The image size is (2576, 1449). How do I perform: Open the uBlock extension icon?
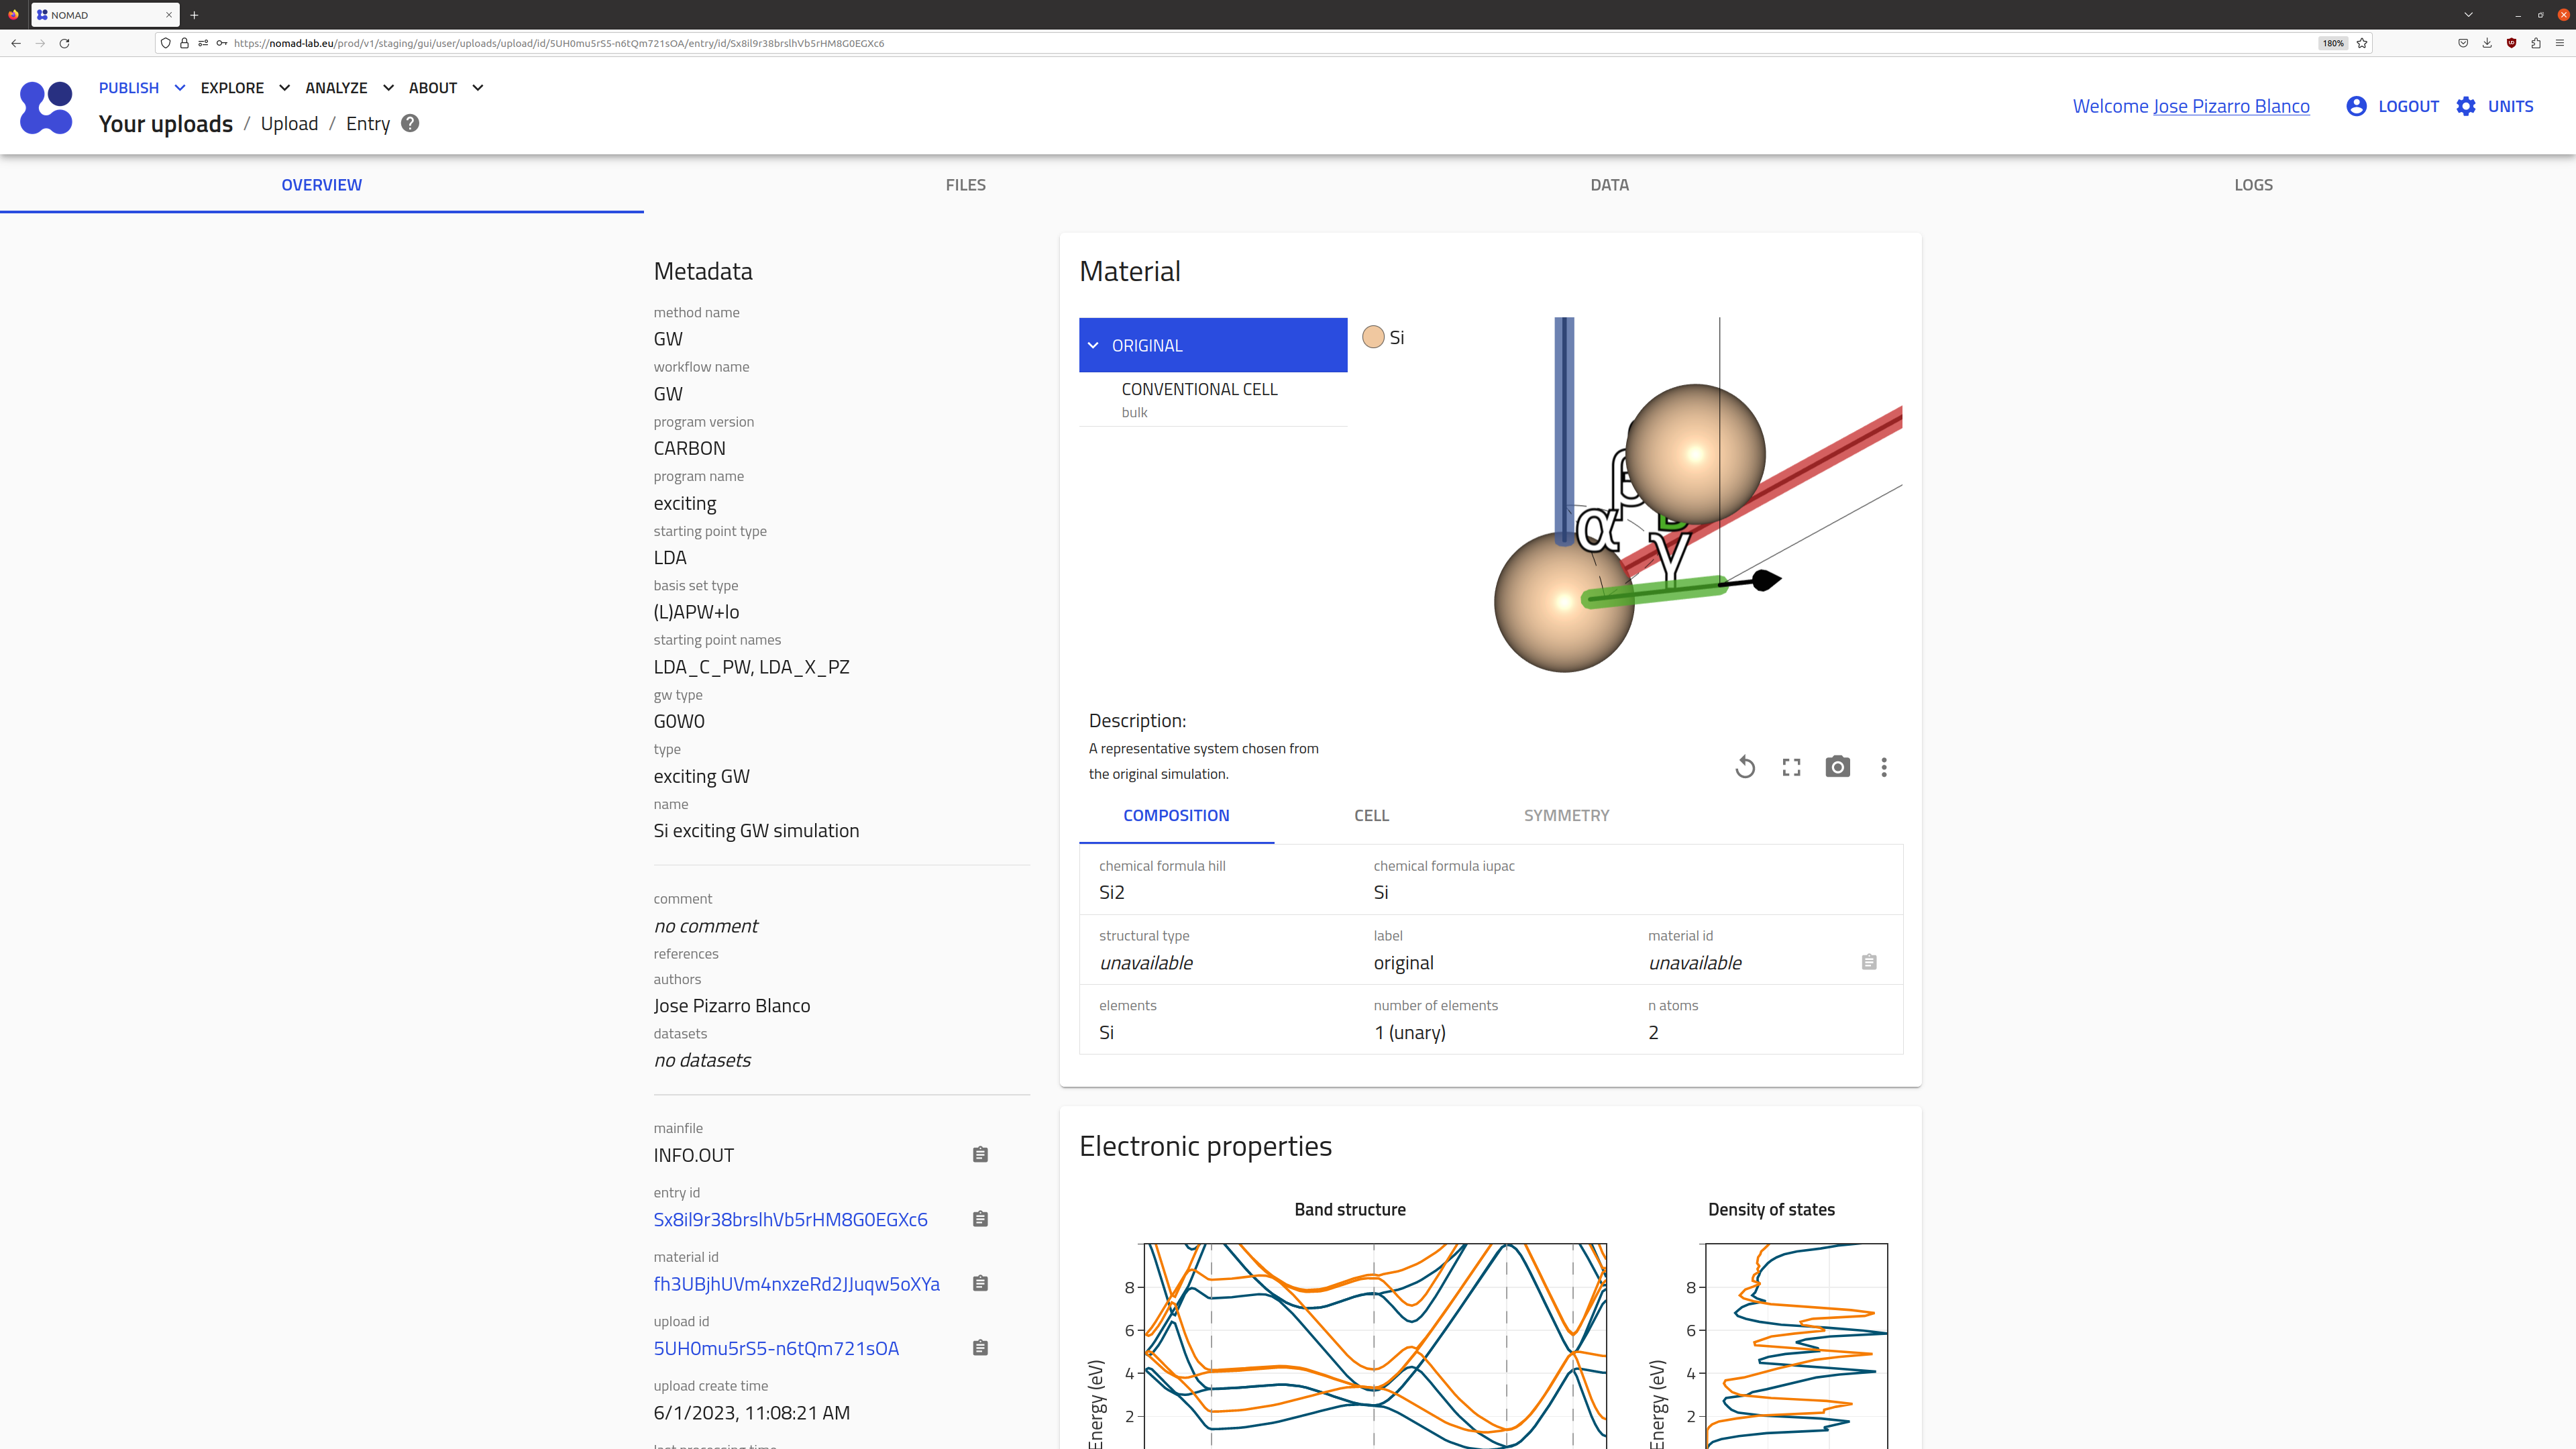tap(2511, 43)
